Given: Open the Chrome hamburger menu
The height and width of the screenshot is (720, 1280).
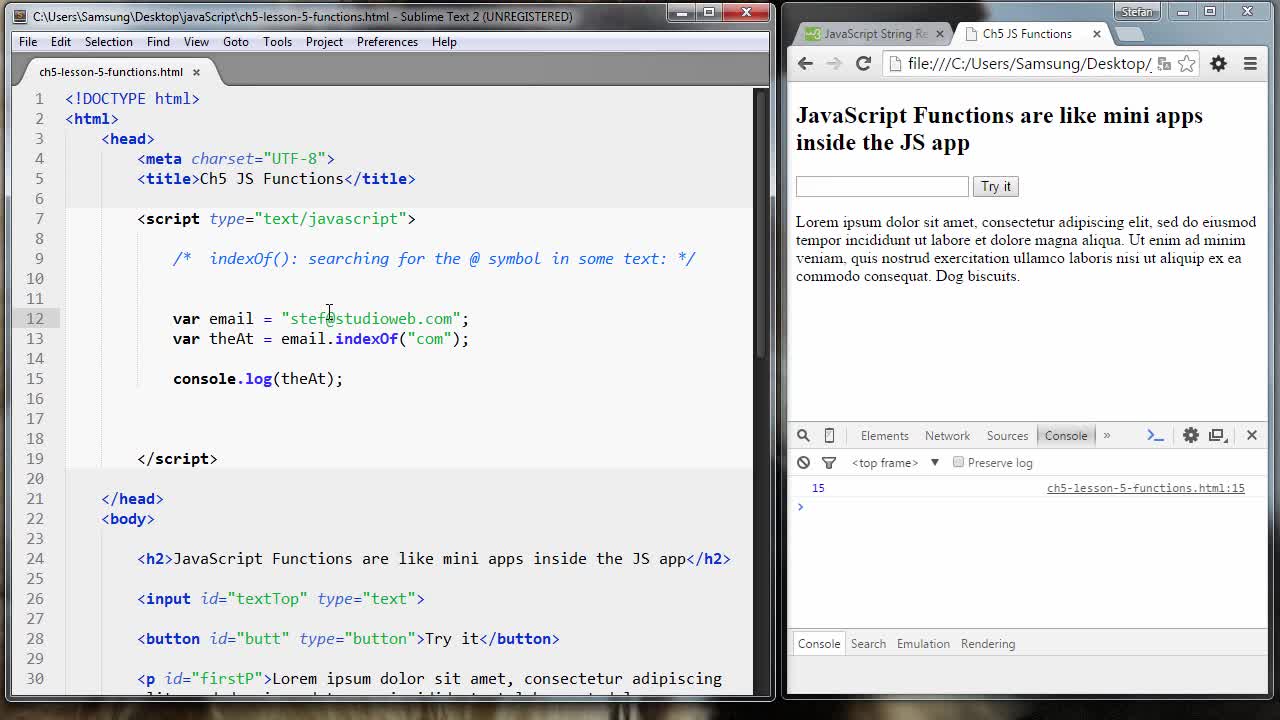Looking at the screenshot, I should tap(1250, 63).
